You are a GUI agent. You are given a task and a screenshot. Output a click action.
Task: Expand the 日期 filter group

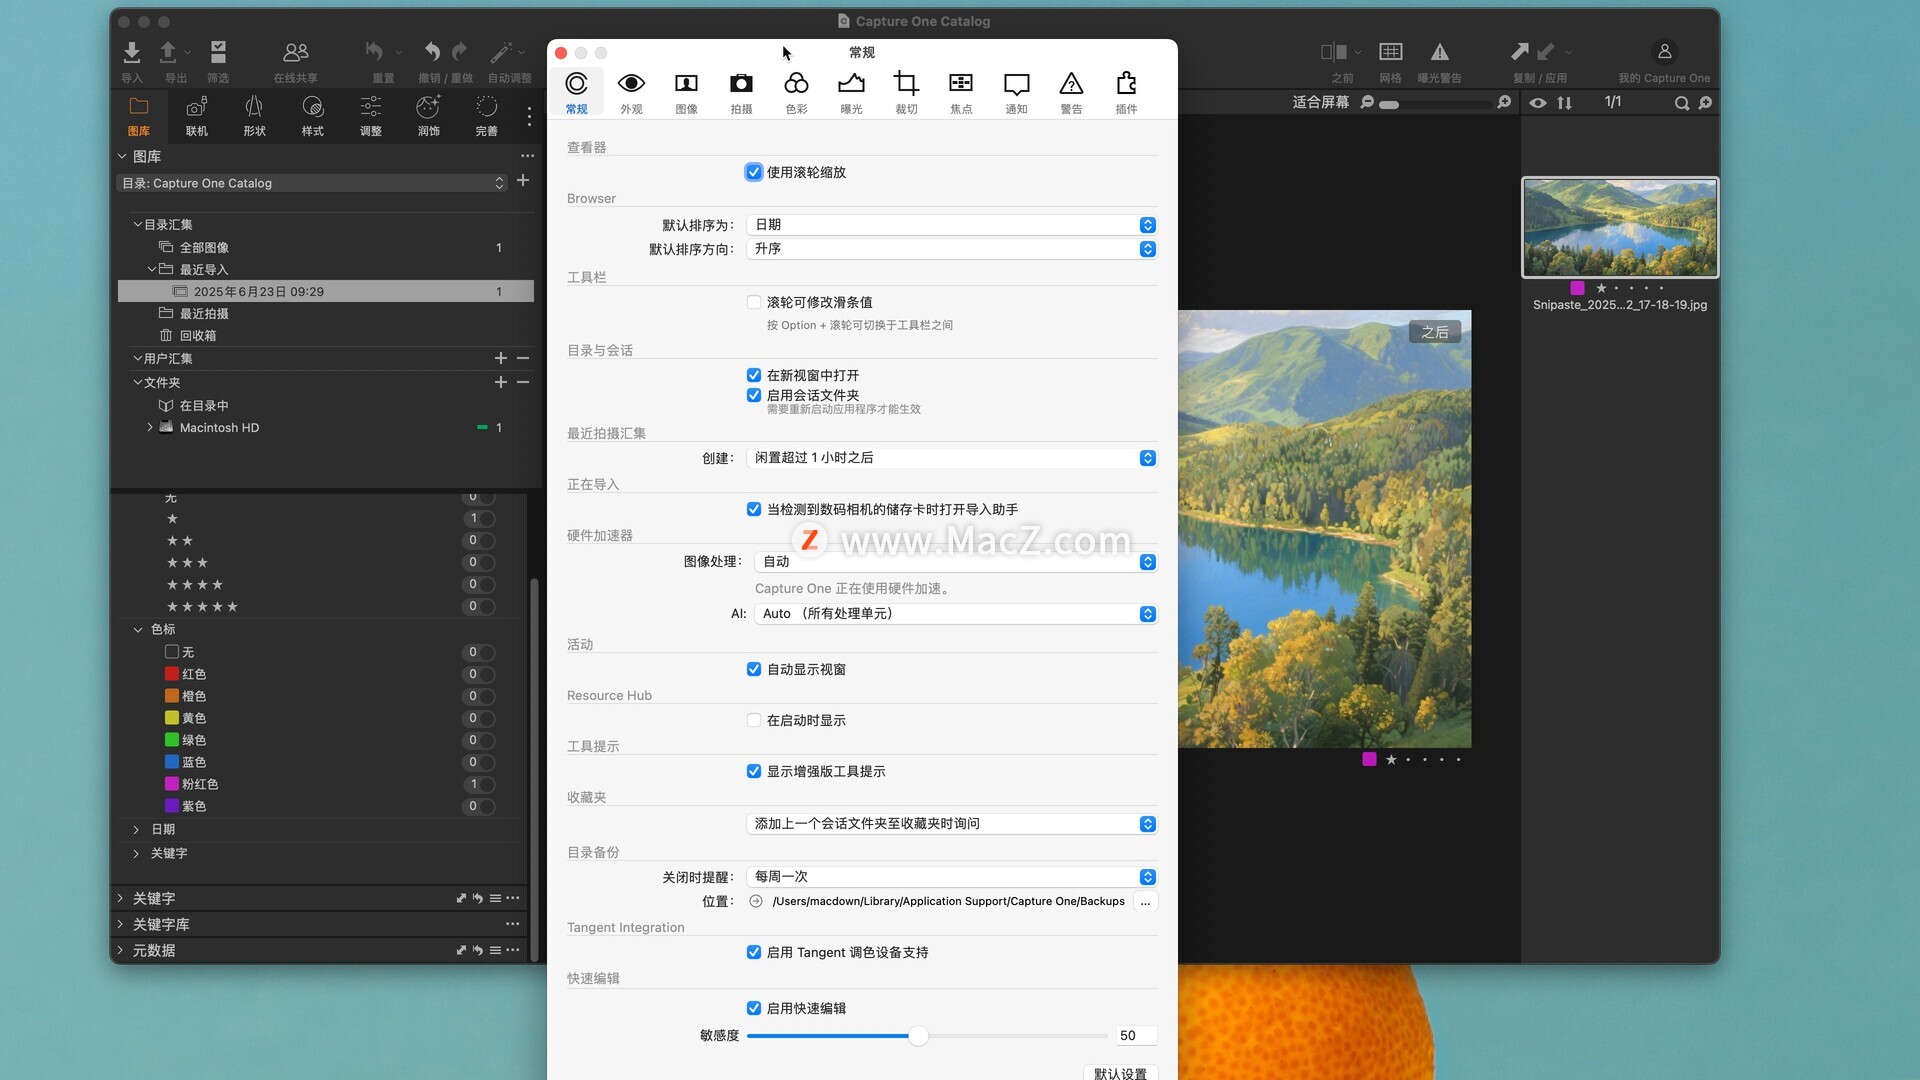136,829
